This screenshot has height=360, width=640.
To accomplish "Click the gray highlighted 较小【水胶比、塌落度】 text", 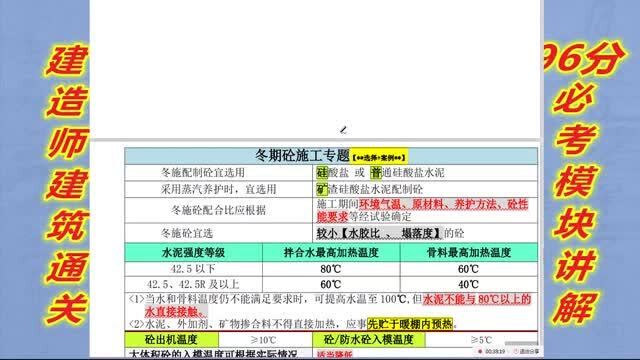I will (x=379, y=233).
